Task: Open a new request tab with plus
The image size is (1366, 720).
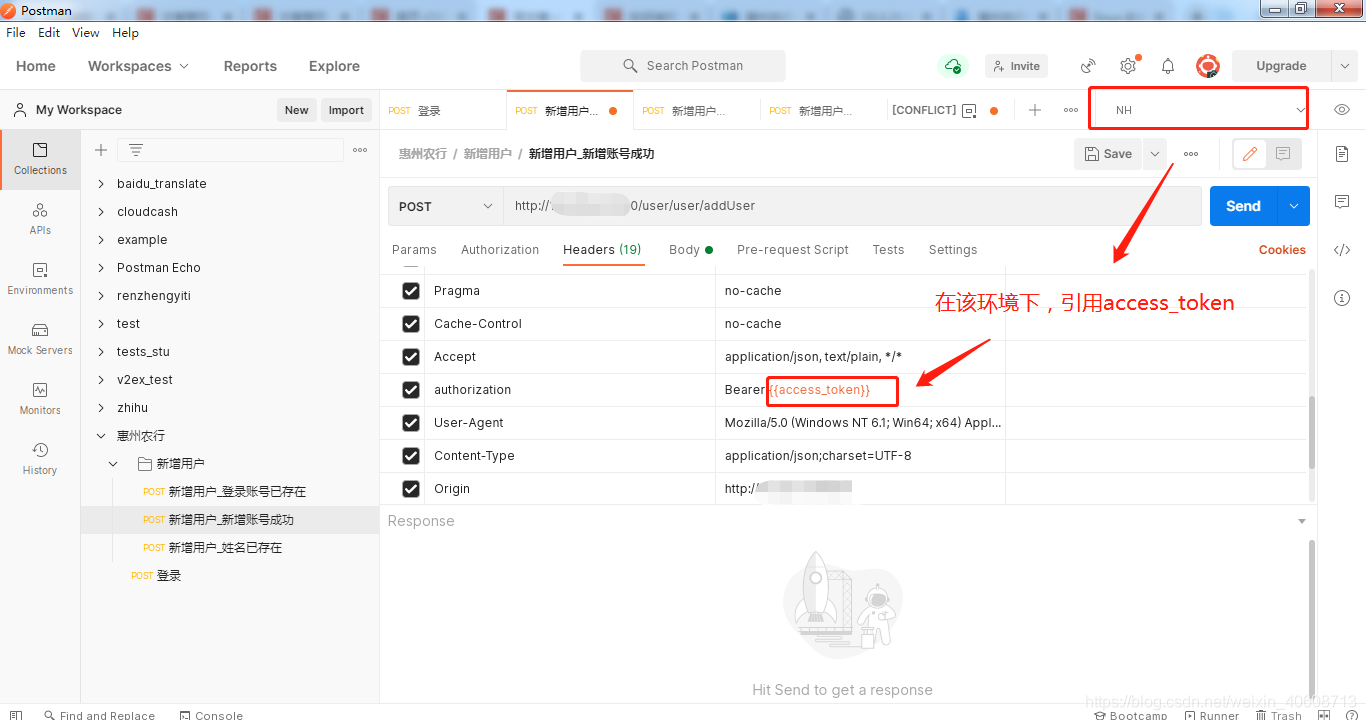Action: point(1035,110)
